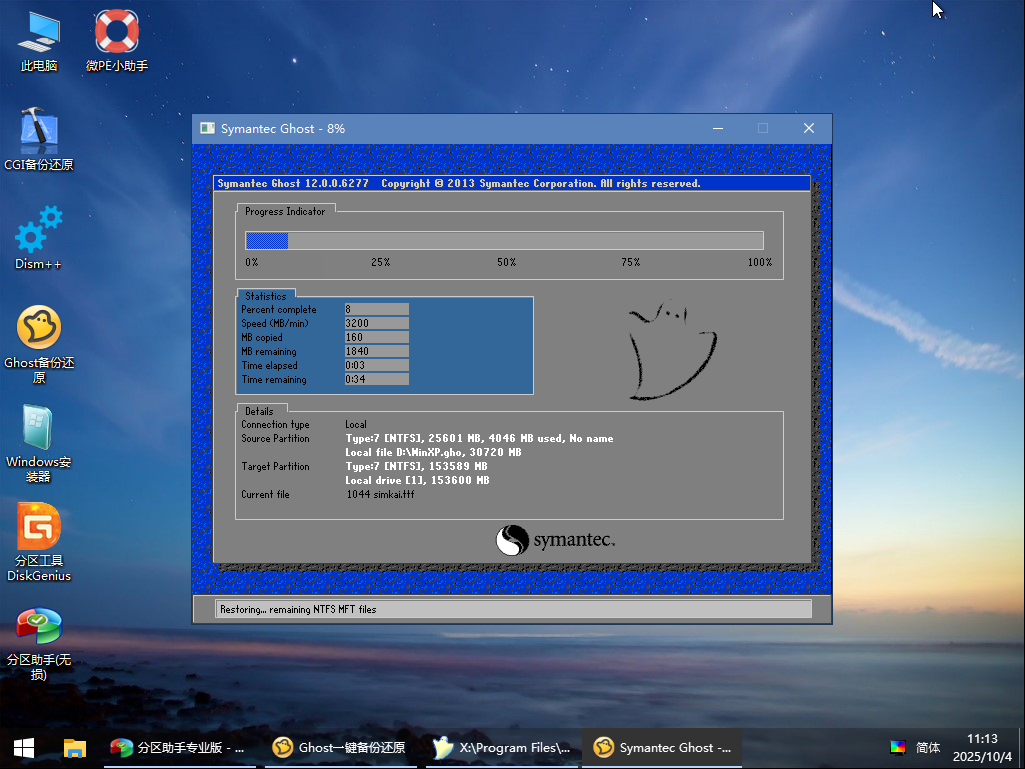Viewport: 1025px width, 769px height.
Task: Click the Connection type value Local
Action: [356, 424]
